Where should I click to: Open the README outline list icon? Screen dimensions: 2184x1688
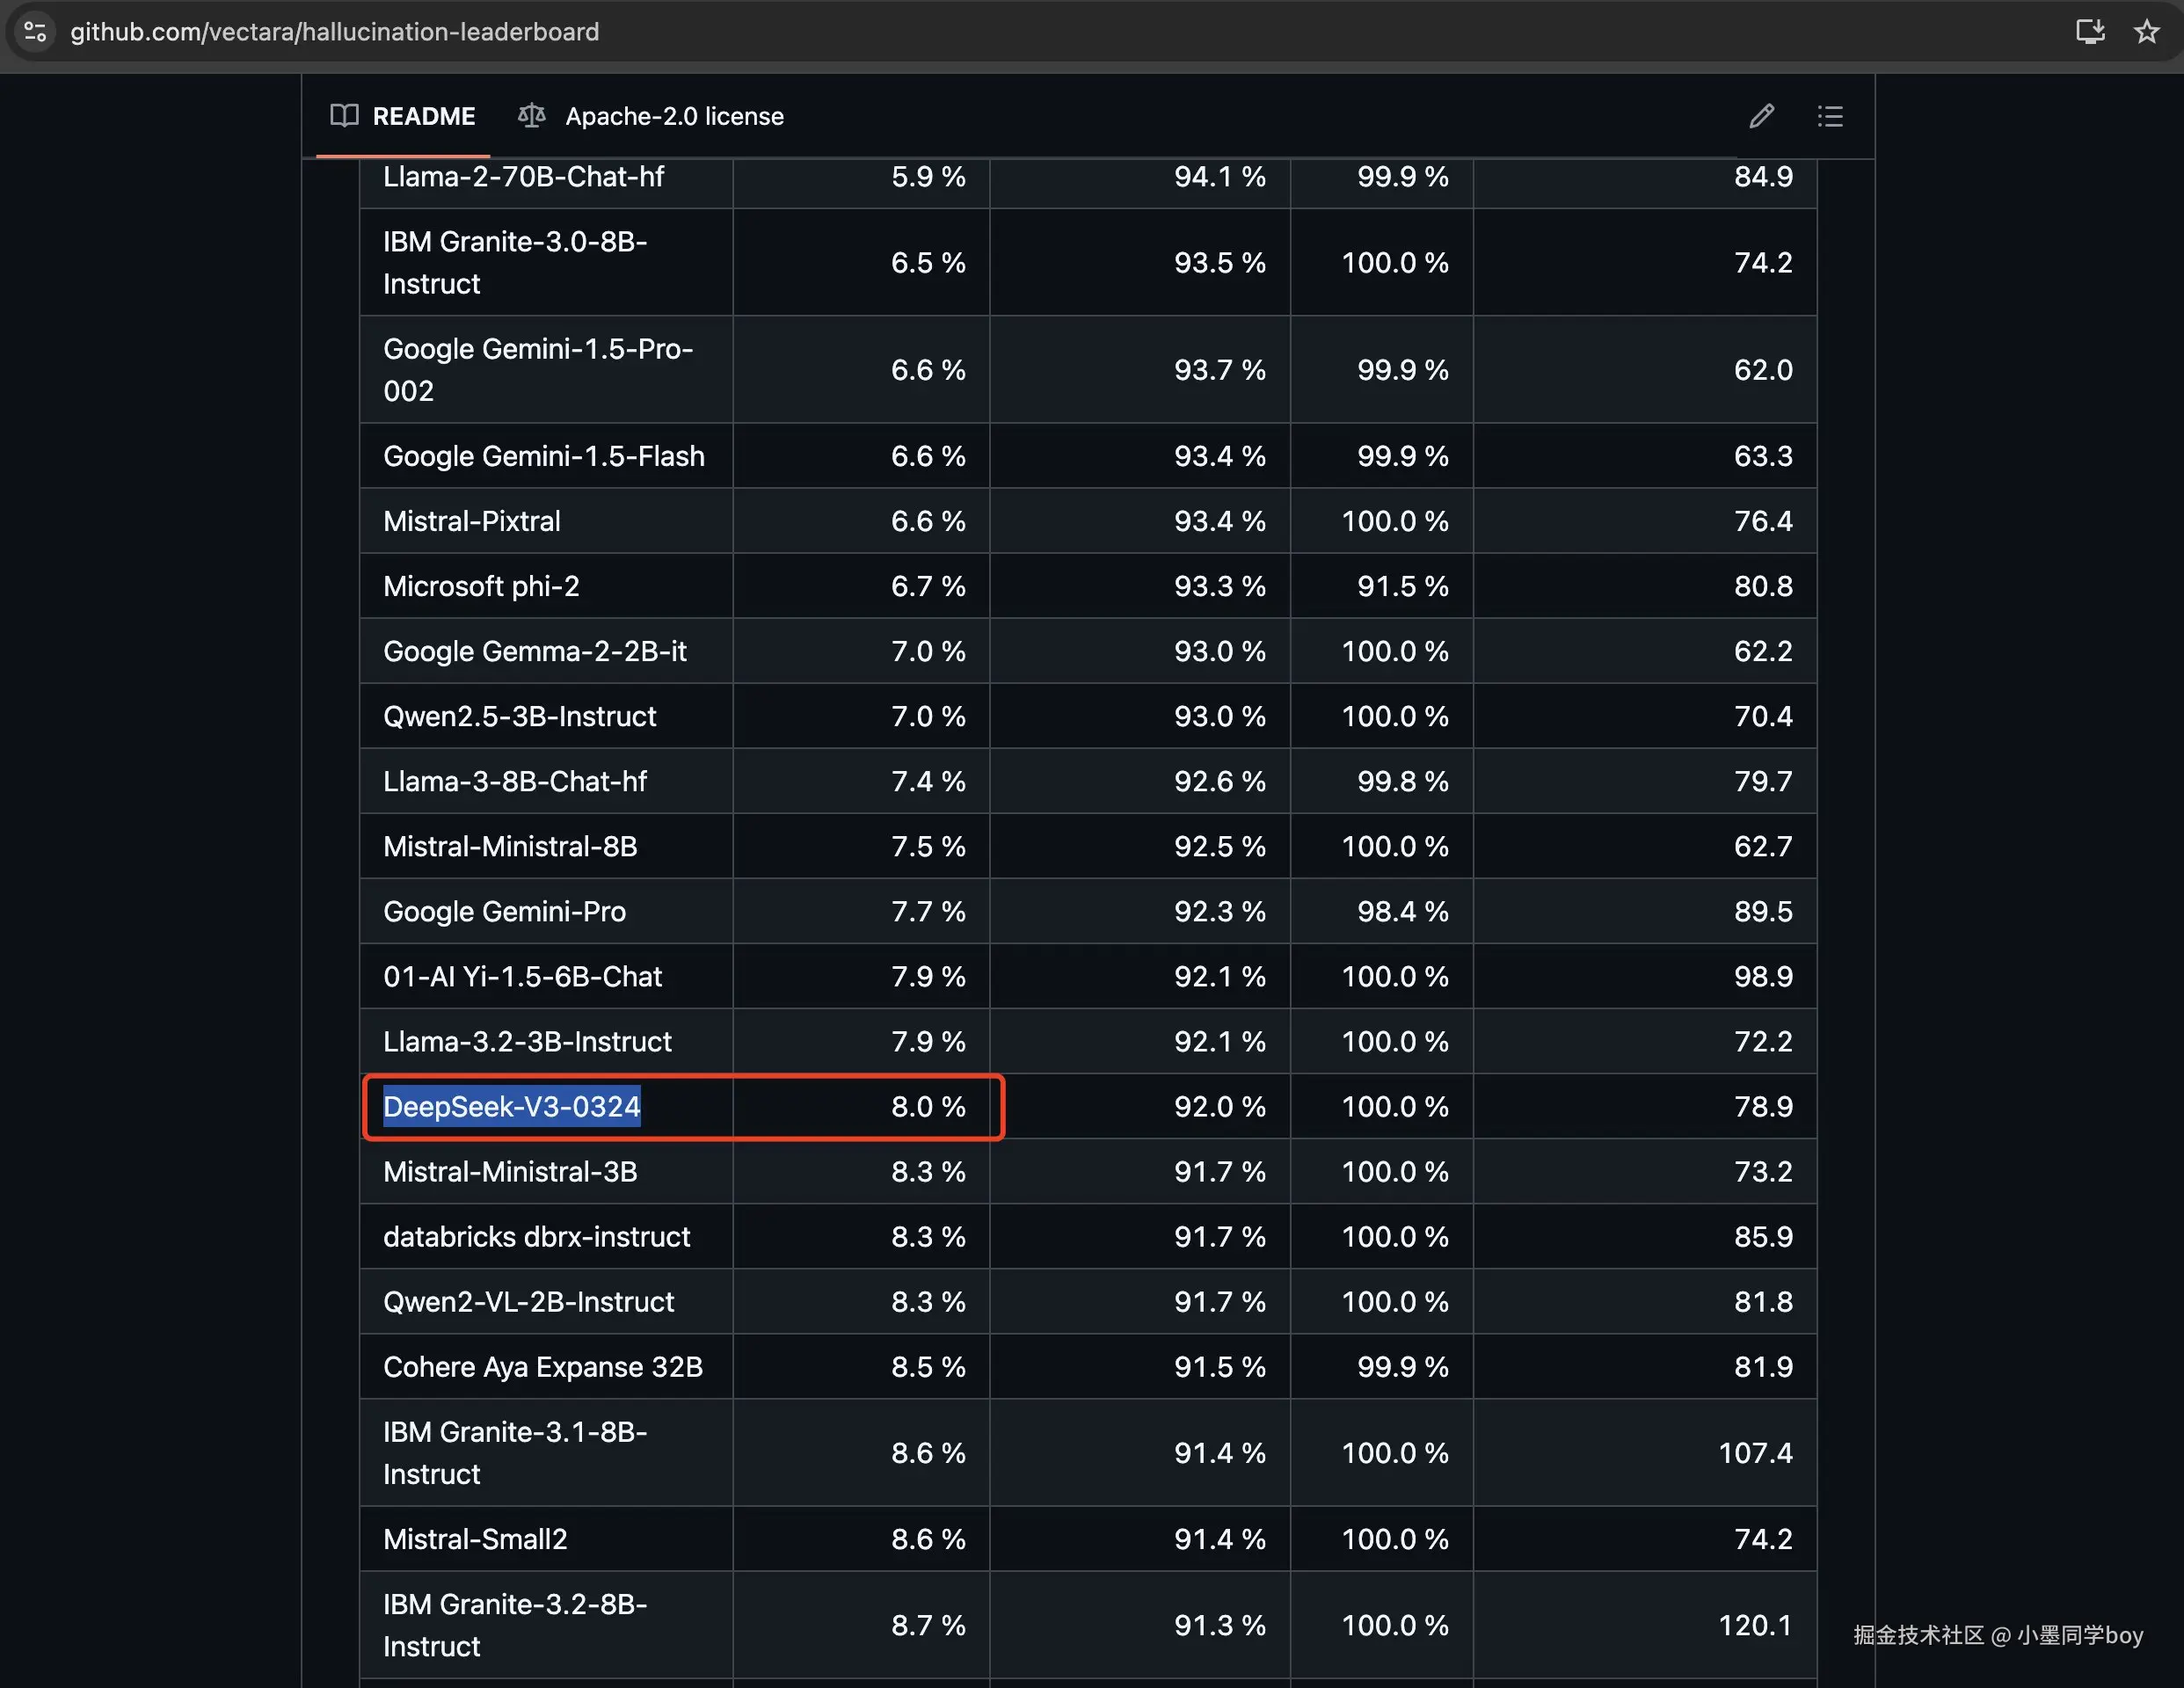(1829, 116)
